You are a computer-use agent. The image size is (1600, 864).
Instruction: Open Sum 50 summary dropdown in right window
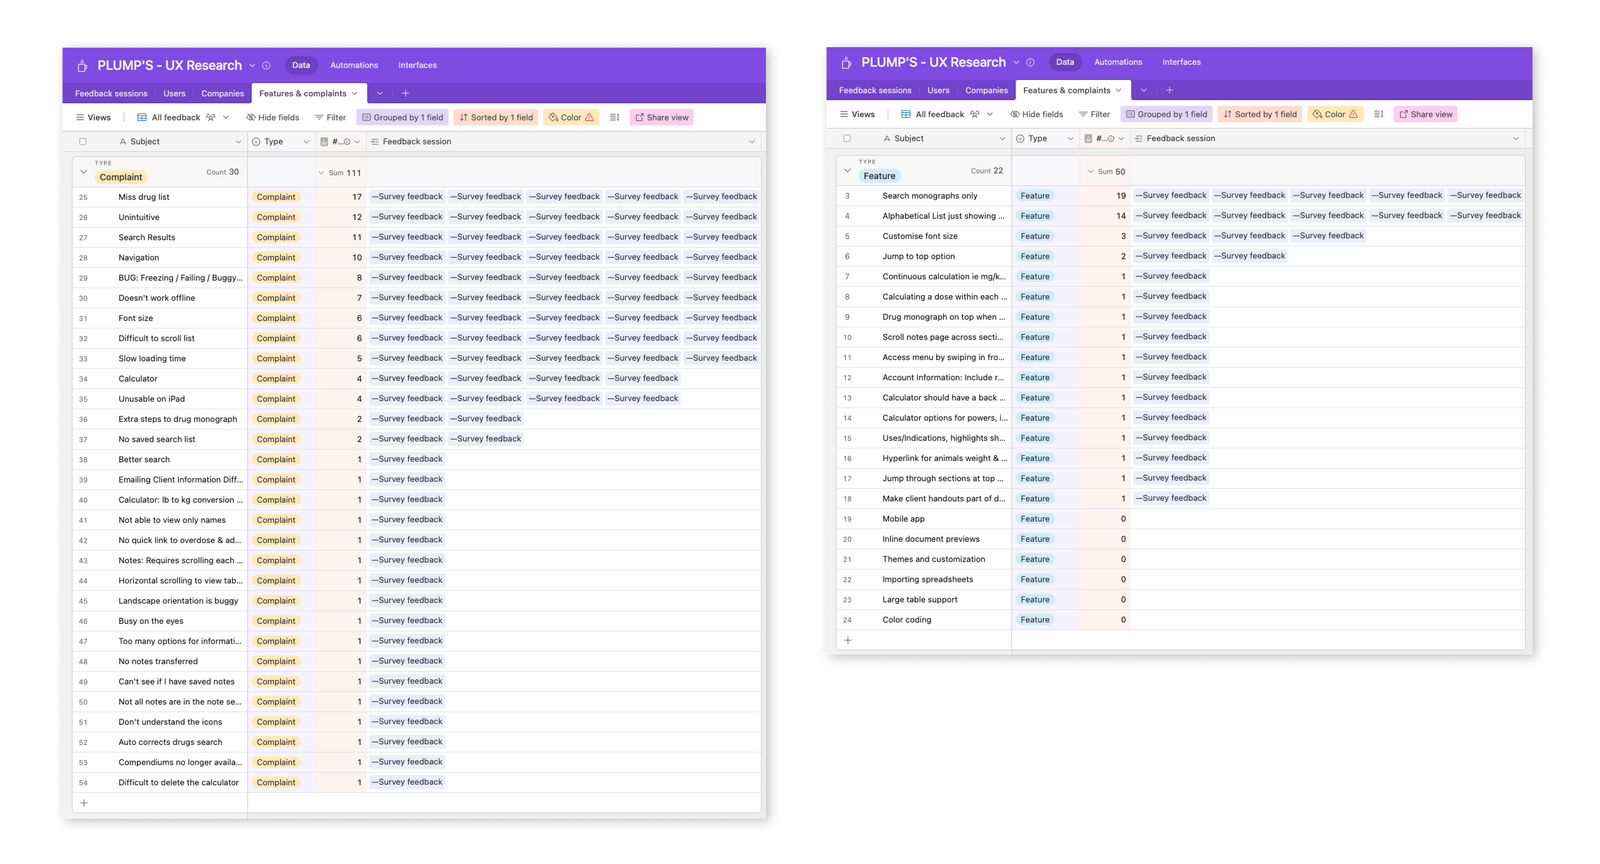coord(1106,171)
